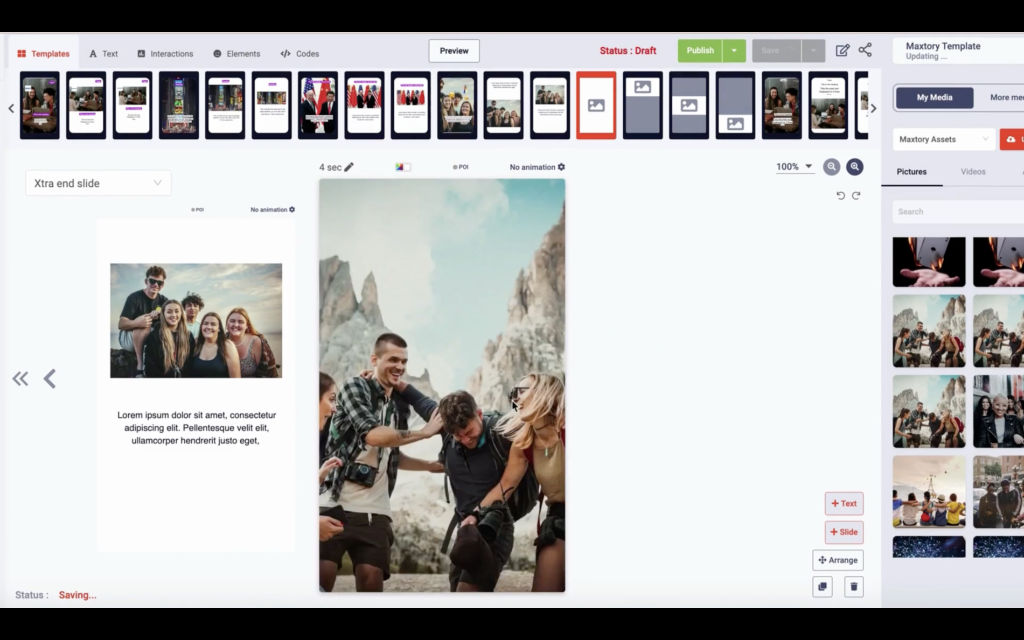Toggle POI on the previous slide preview
Screen dimensions: 1024x640
coord(197,210)
